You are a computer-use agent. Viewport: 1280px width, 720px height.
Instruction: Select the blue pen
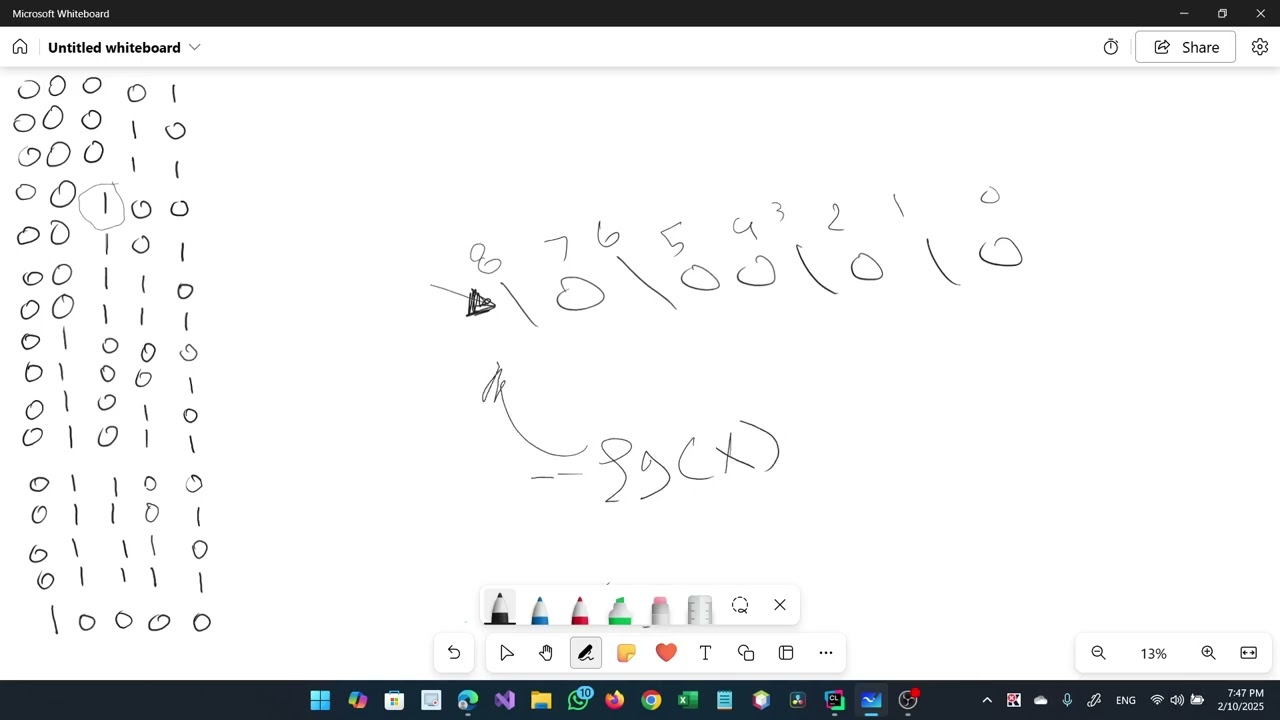tap(539, 609)
